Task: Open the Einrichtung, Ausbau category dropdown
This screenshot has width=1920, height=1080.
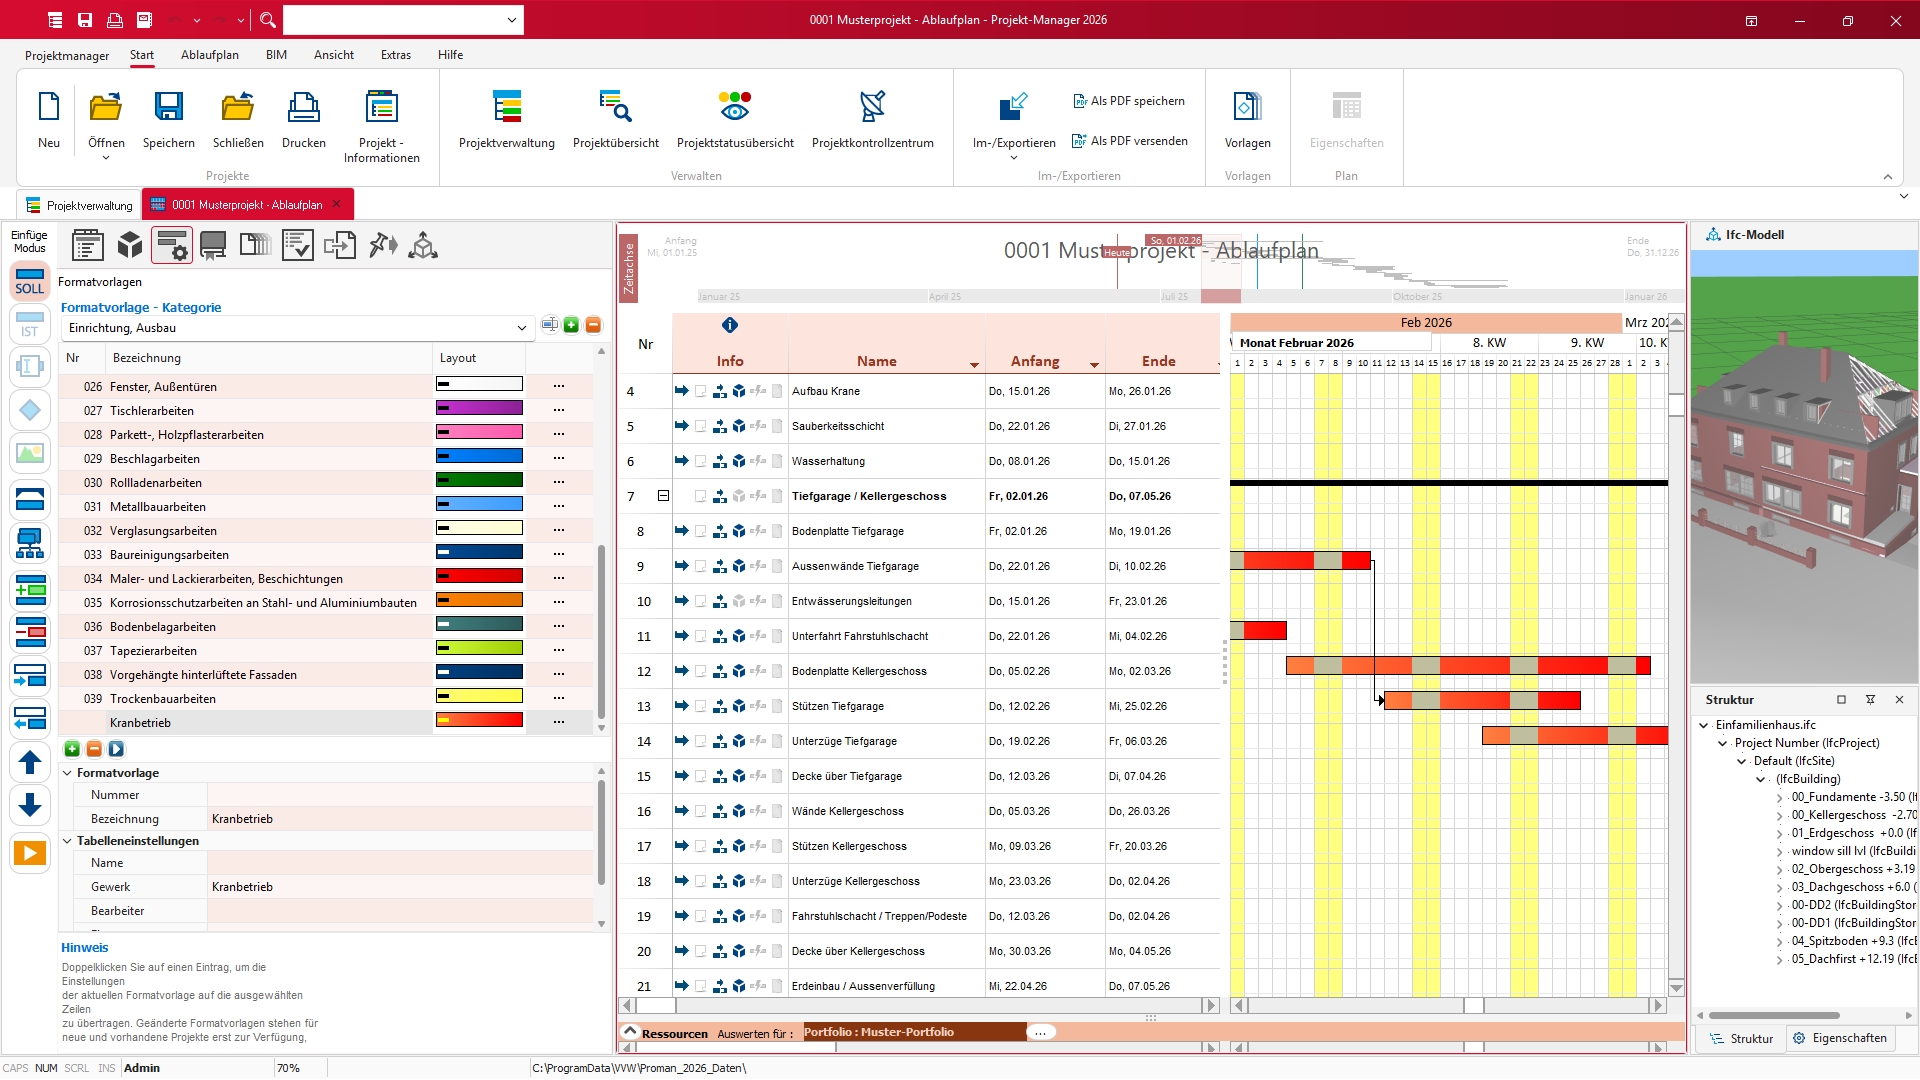Action: tap(521, 328)
